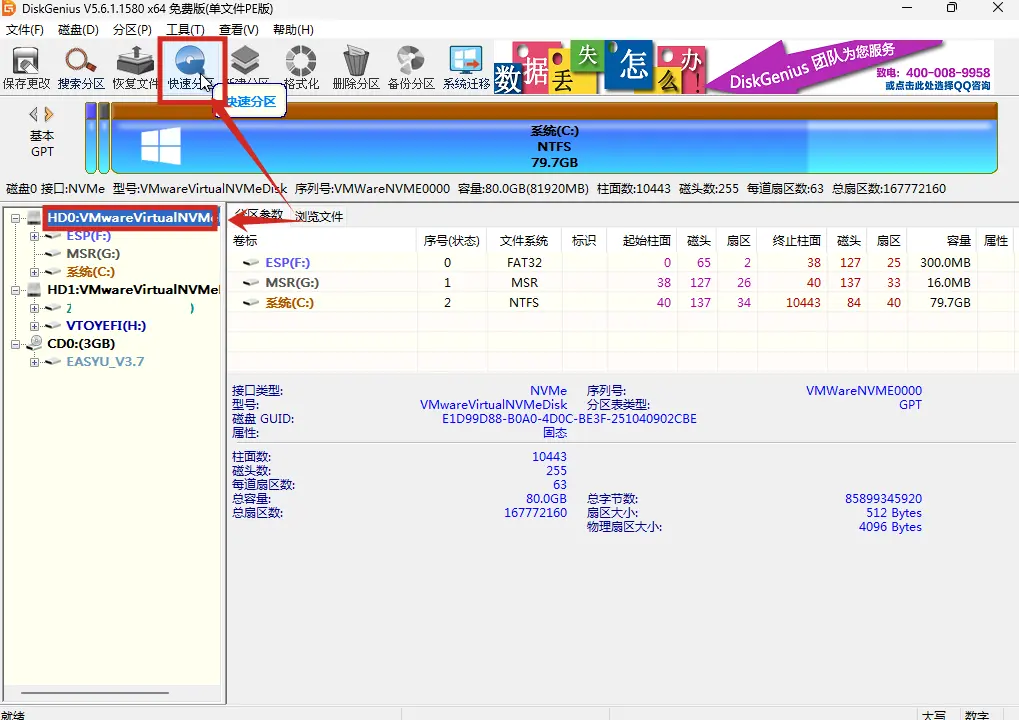1019x720 pixels.
Task: Select the HD1 hard disk icon in the tree
Action: tap(34, 290)
